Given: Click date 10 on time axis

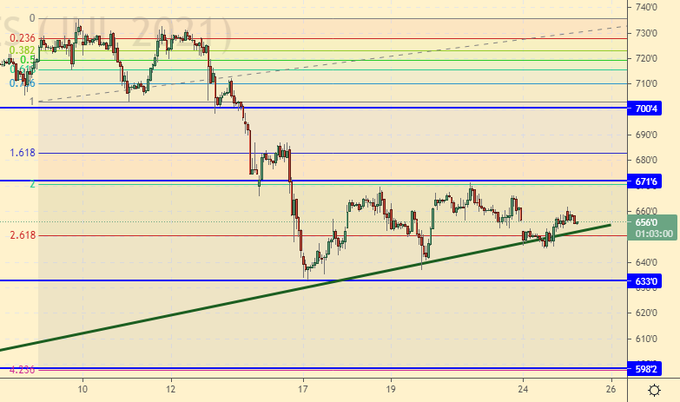Looking at the screenshot, I should coord(82,389).
